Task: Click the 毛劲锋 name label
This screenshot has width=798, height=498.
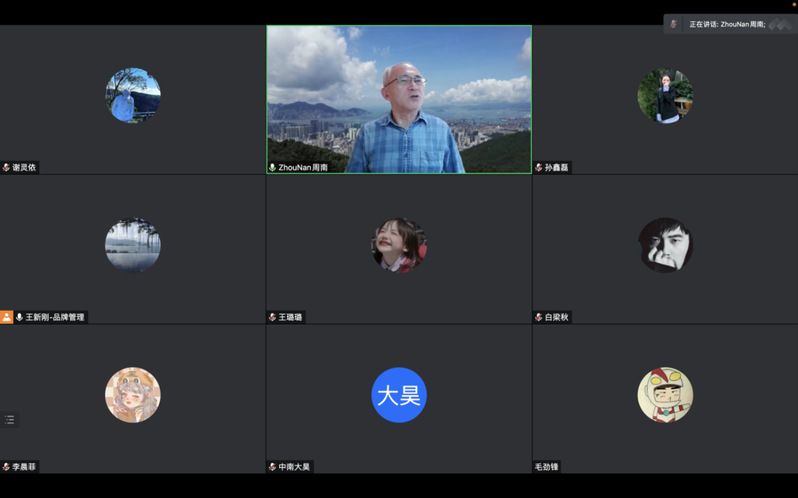Action: click(x=547, y=467)
